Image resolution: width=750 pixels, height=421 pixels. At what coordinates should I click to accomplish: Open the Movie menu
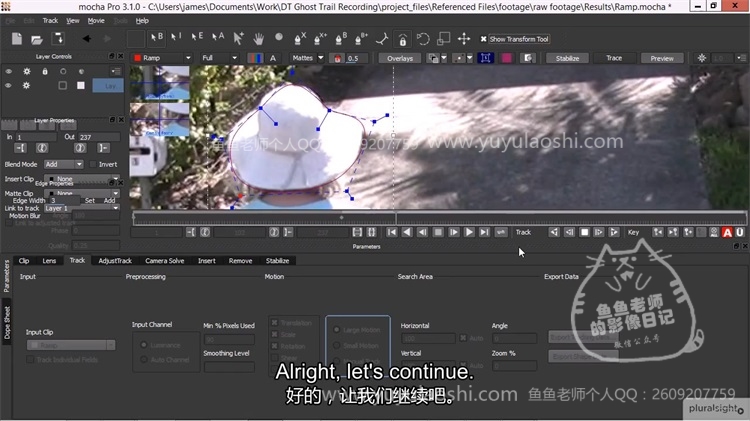tap(96, 21)
